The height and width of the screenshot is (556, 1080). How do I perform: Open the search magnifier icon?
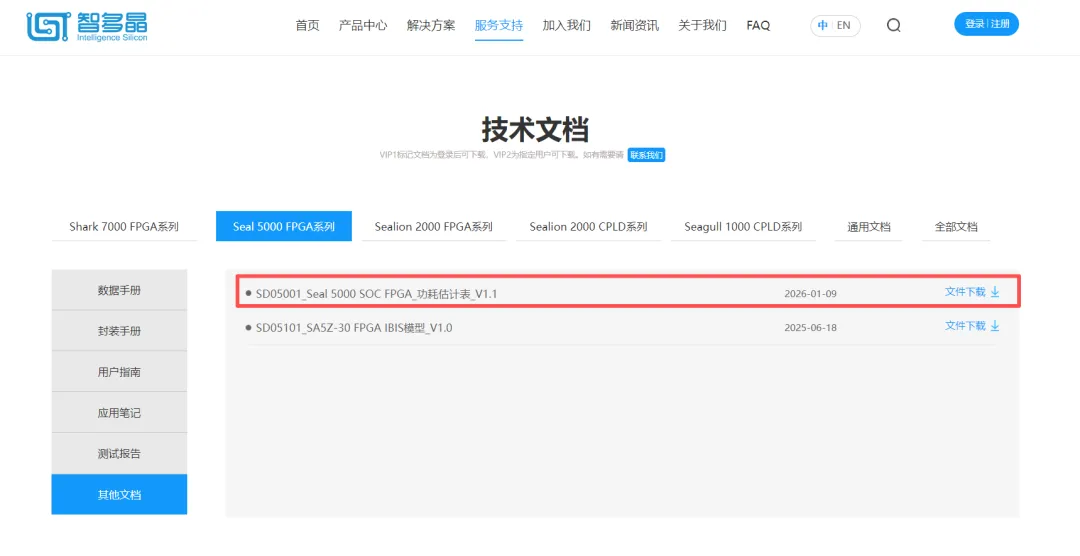(893, 25)
